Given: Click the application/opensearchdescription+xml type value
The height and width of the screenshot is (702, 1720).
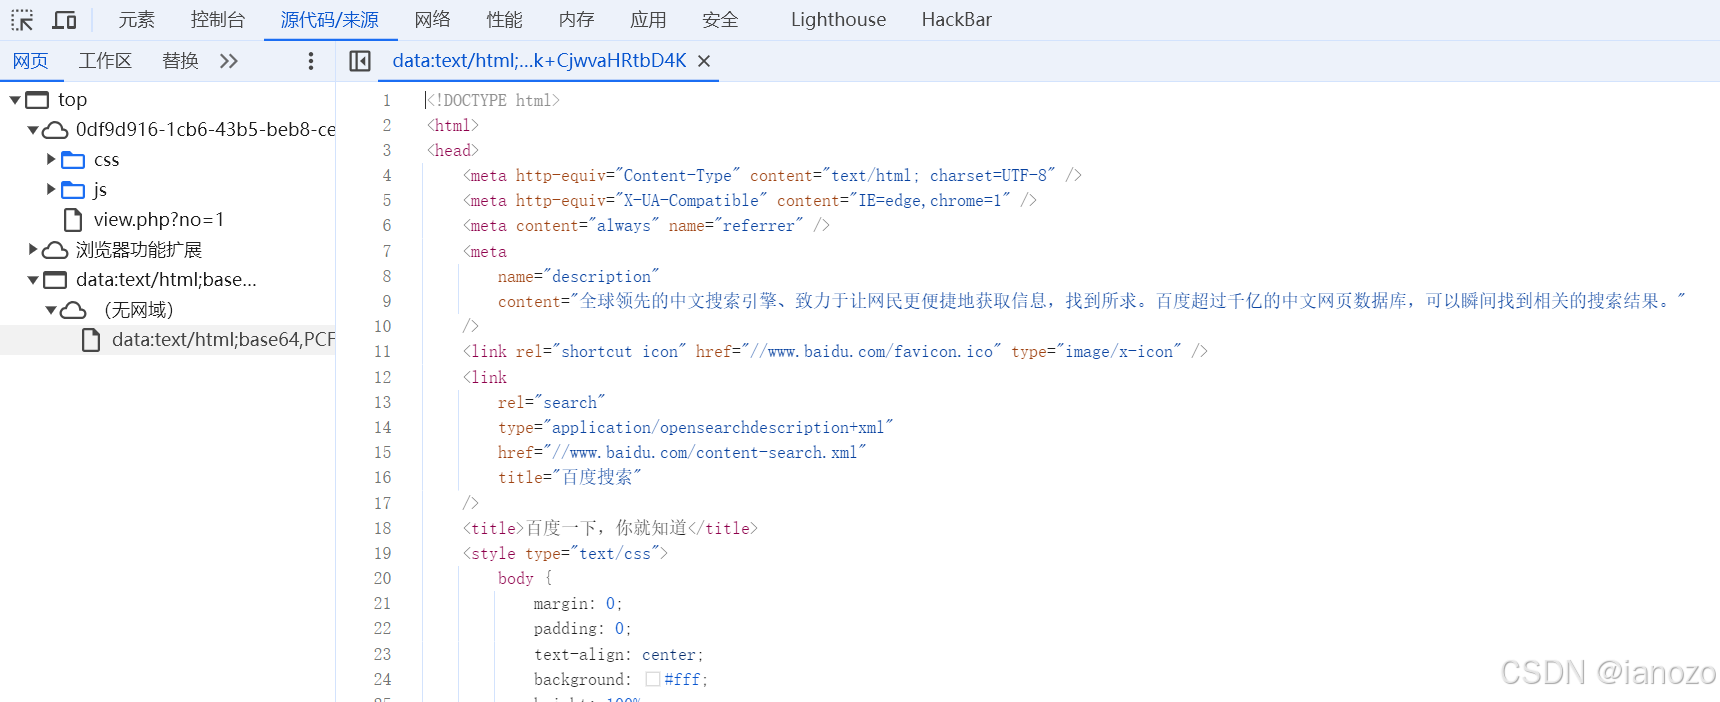Looking at the screenshot, I should 718,428.
